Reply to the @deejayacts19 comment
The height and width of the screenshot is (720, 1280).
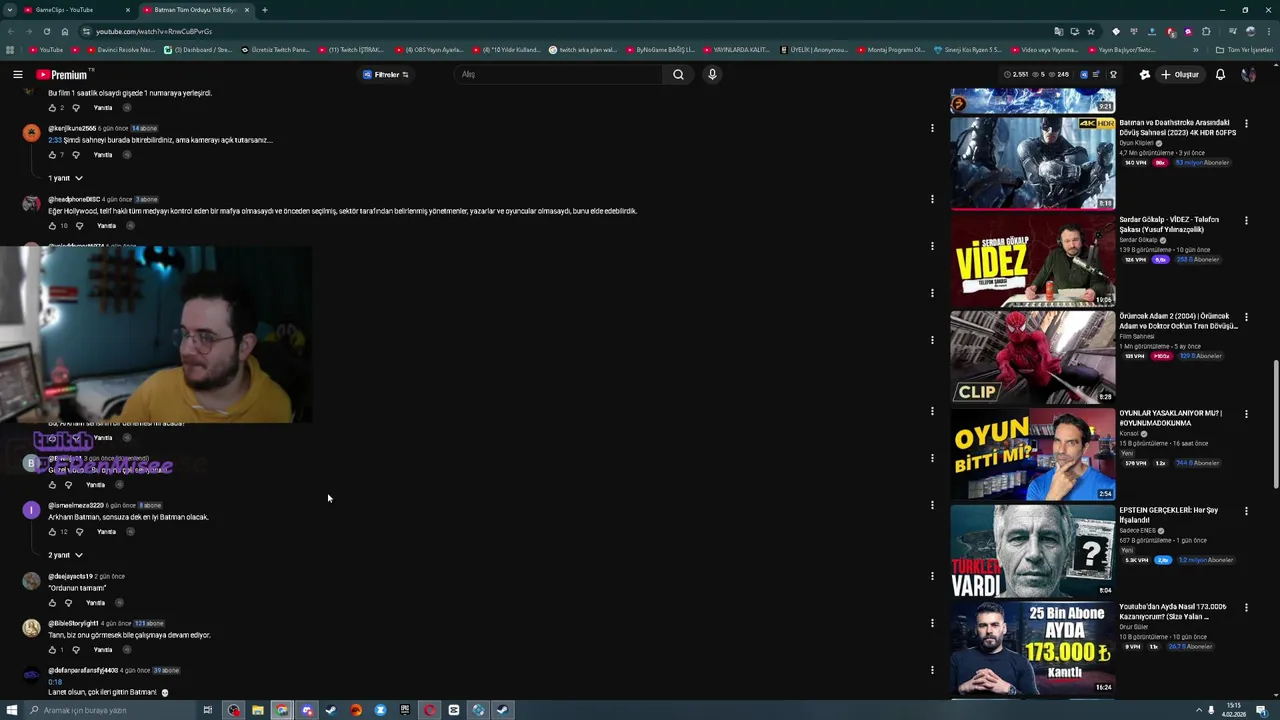(x=95, y=603)
